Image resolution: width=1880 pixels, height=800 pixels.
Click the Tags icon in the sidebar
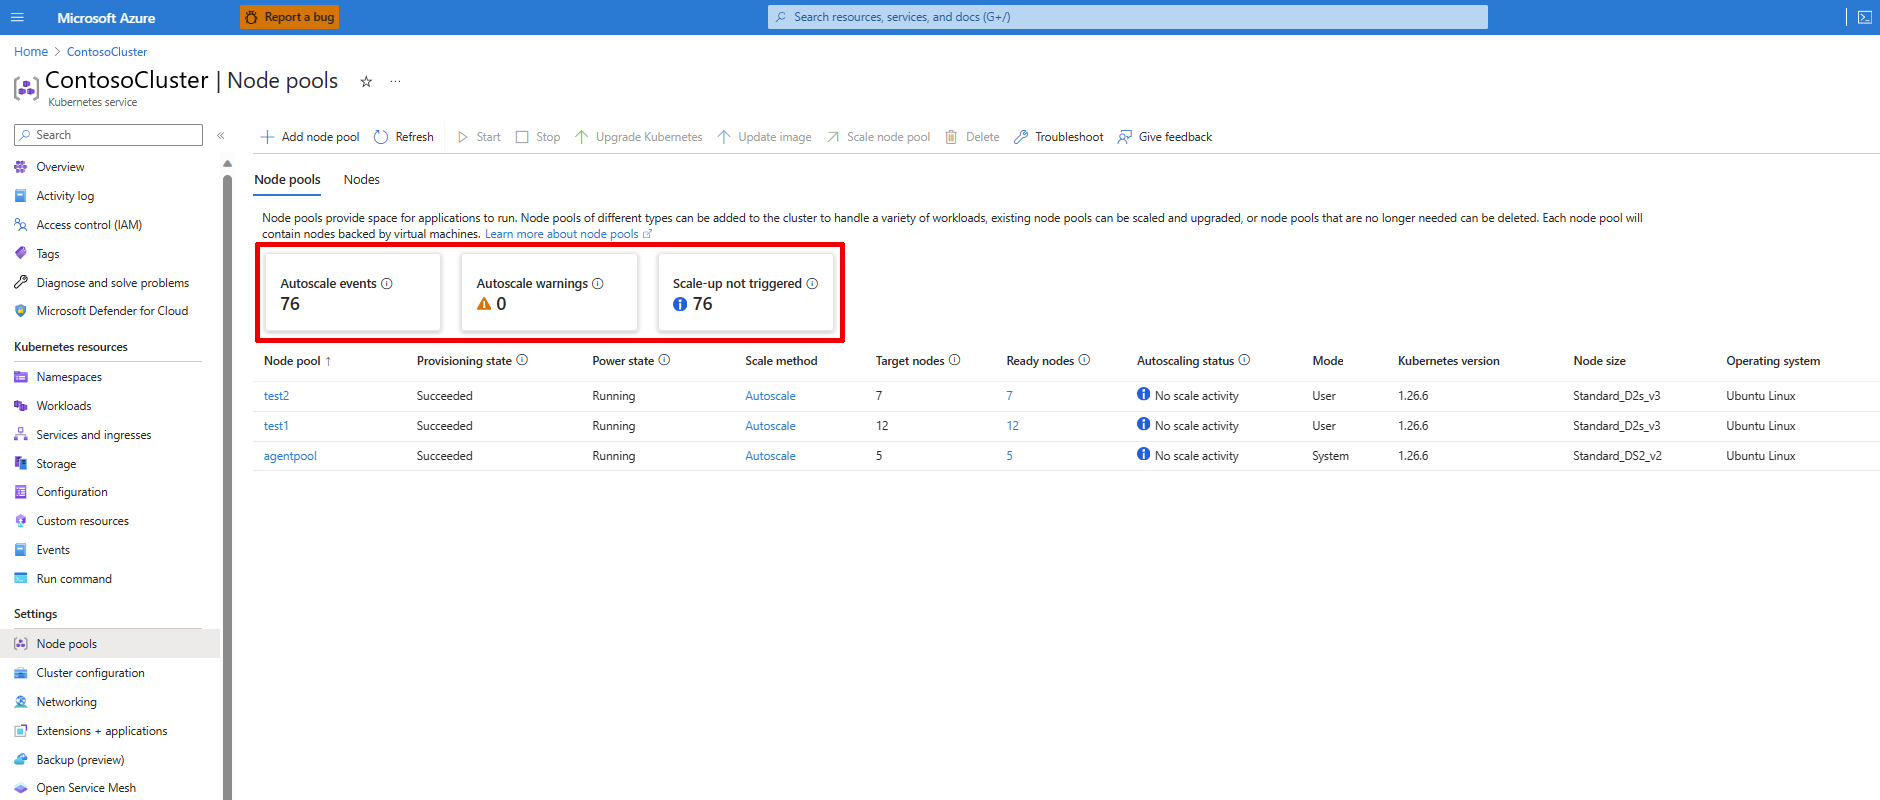tap(21, 254)
